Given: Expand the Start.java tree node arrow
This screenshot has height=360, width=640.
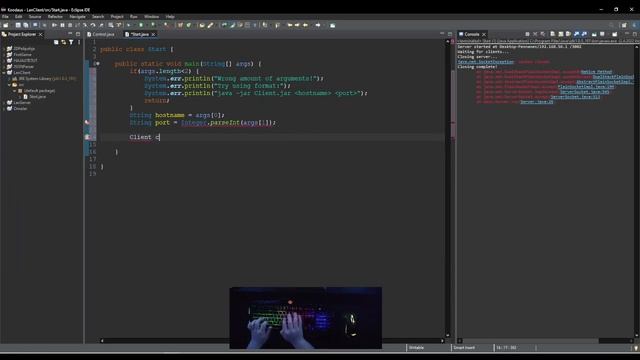Looking at the screenshot, I should [x=20, y=97].
